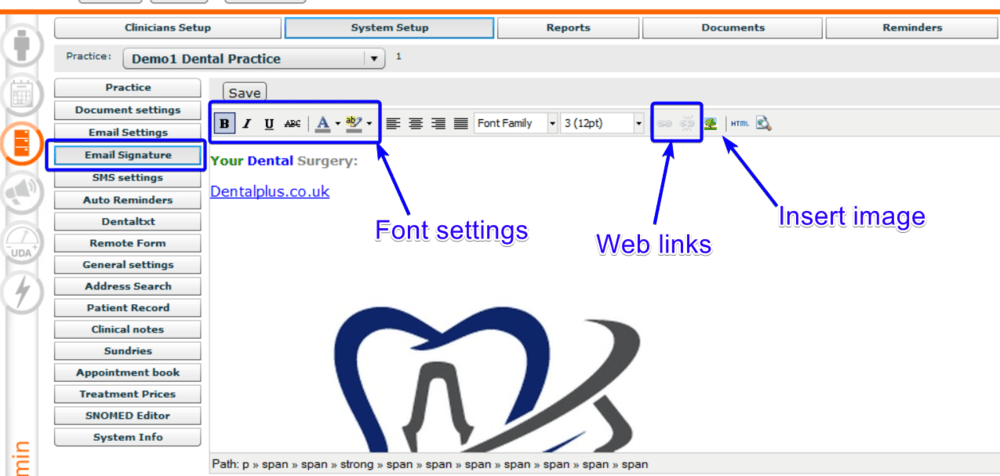The width and height of the screenshot is (1000, 476).
Task: Open the Dentalplus.co.uk link
Action: tap(269, 191)
